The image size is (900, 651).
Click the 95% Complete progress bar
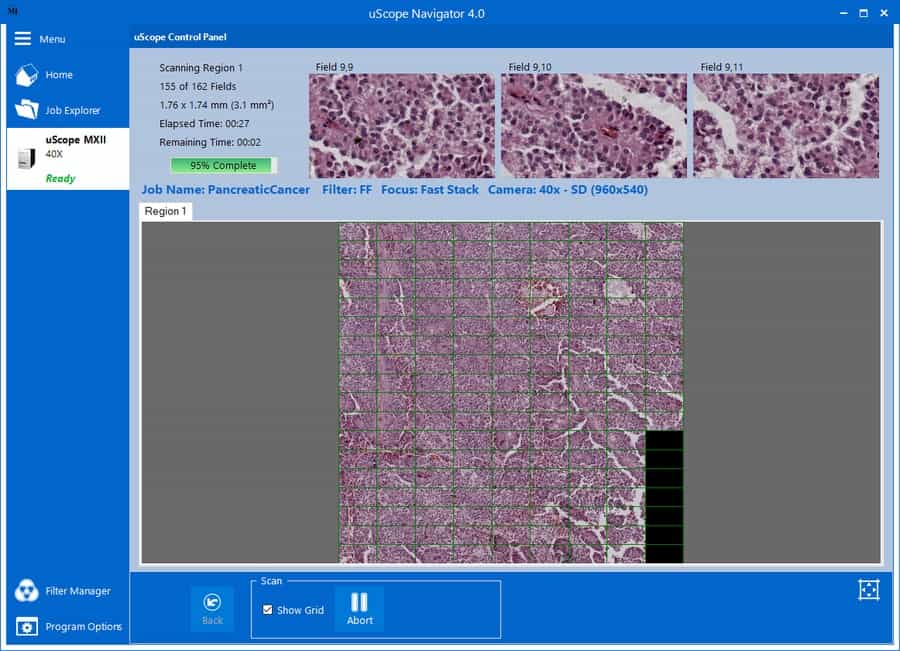(223, 166)
